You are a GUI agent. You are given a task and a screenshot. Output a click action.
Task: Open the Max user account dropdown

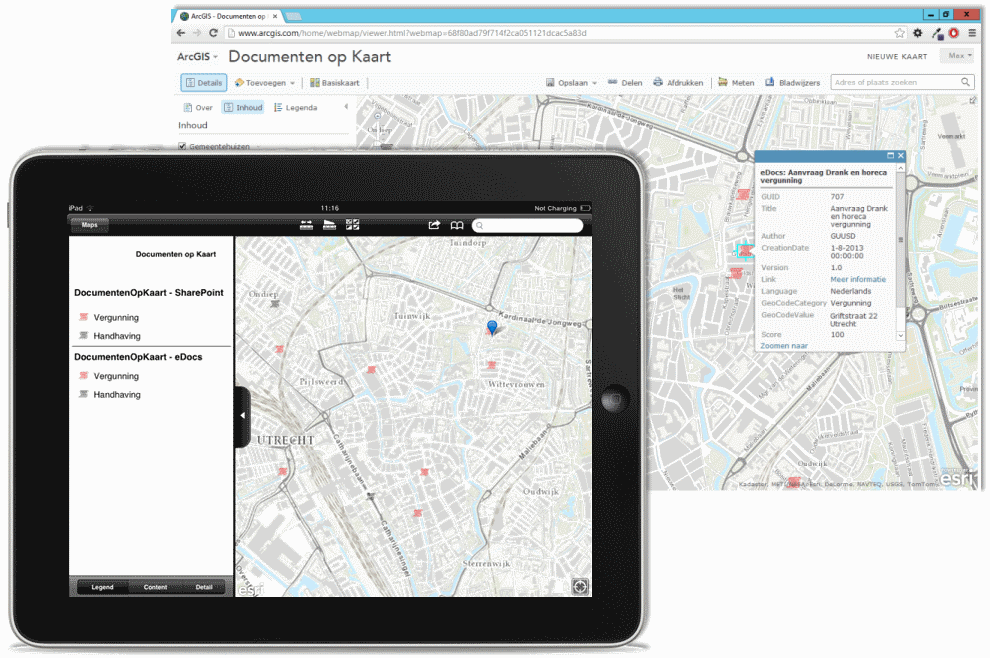coord(959,56)
